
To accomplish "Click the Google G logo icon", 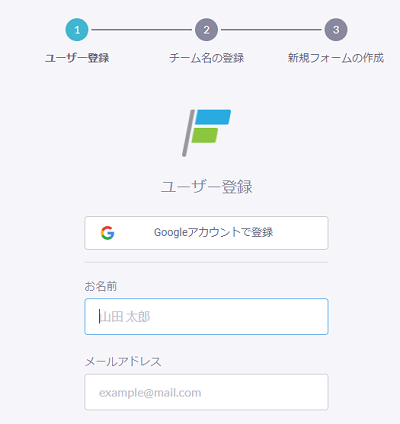I will (x=107, y=233).
